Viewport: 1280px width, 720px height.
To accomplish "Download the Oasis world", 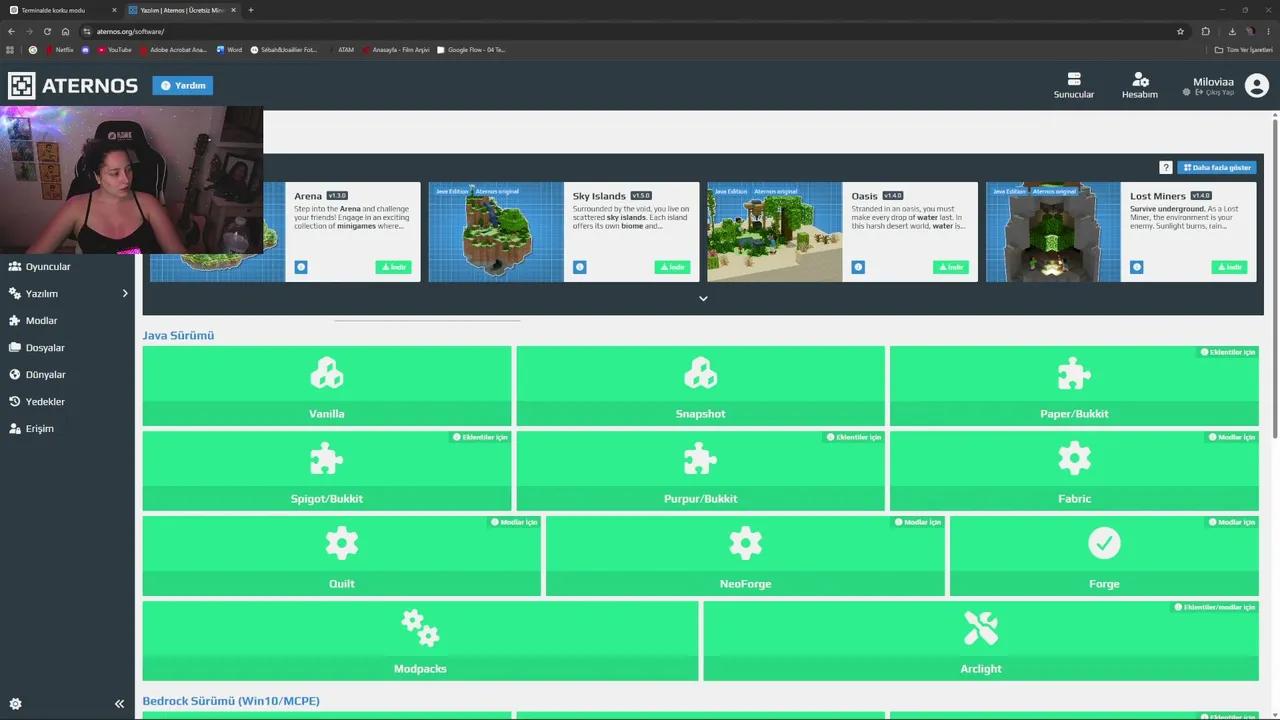I will click(951, 267).
